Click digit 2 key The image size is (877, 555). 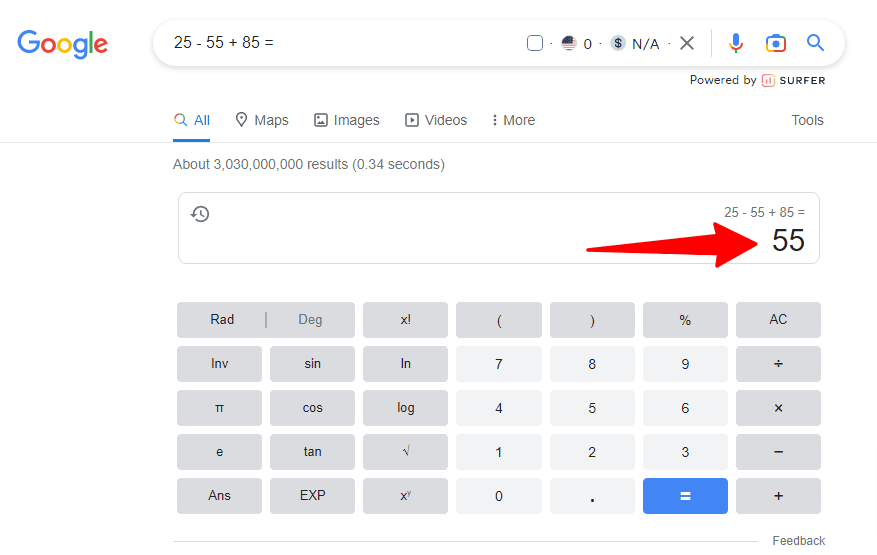(x=592, y=451)
